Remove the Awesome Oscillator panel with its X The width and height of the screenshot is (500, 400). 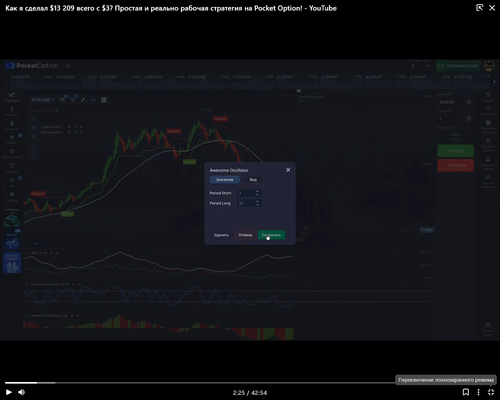click(78, 315)
